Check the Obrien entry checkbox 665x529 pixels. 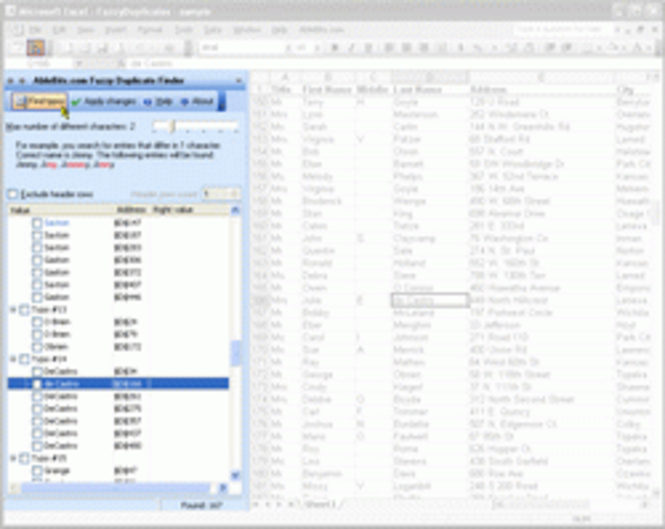tap(37, 347)
